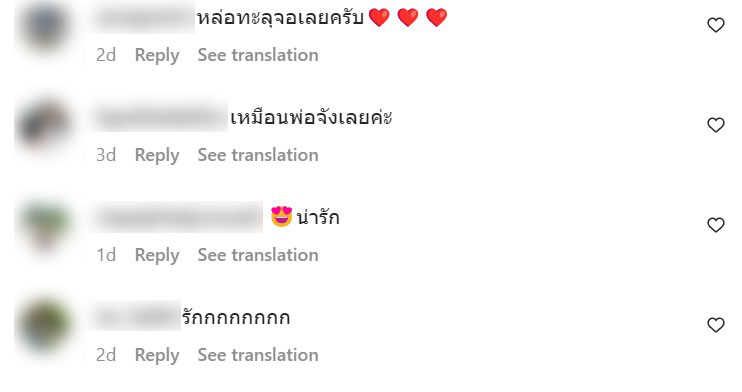See translation of น่ารัก comment
742x392 pixels.
(x=258, y=255)
